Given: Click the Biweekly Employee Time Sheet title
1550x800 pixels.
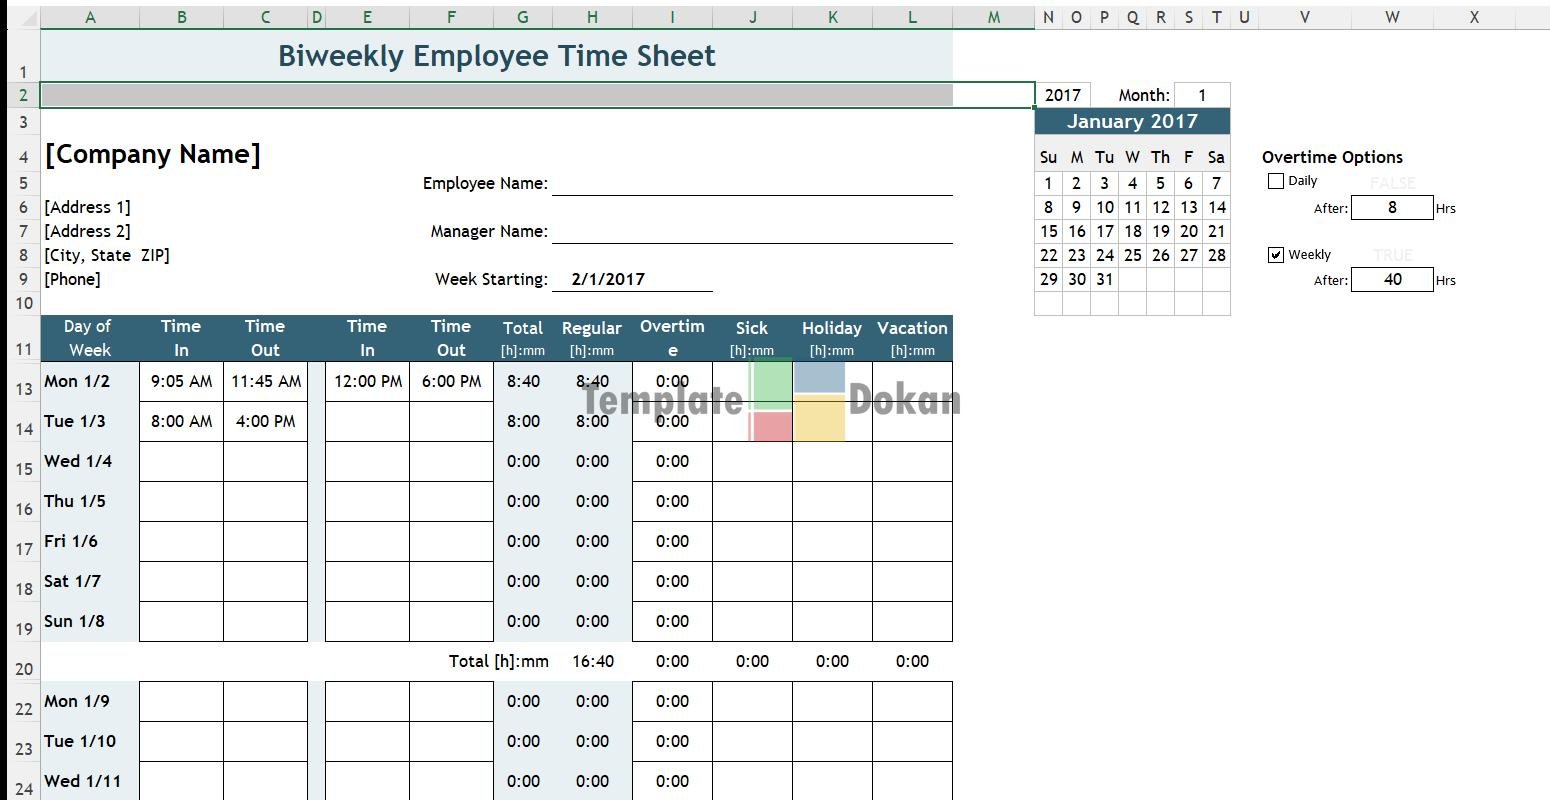Looking at the screenshot, I should click(496, 56).
